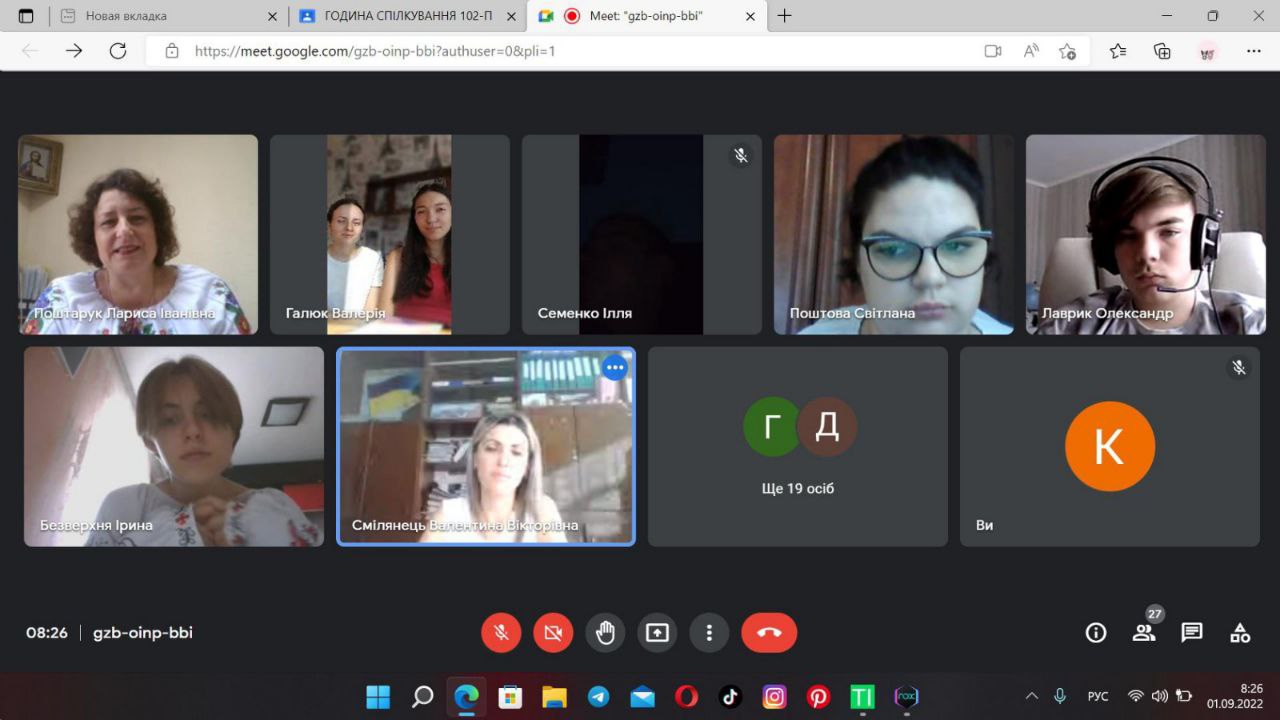Image resolution: width=1280 pixels, height=720 pixels.
Task: Click the meet.google.com address bar
Action: coord(560,51)
